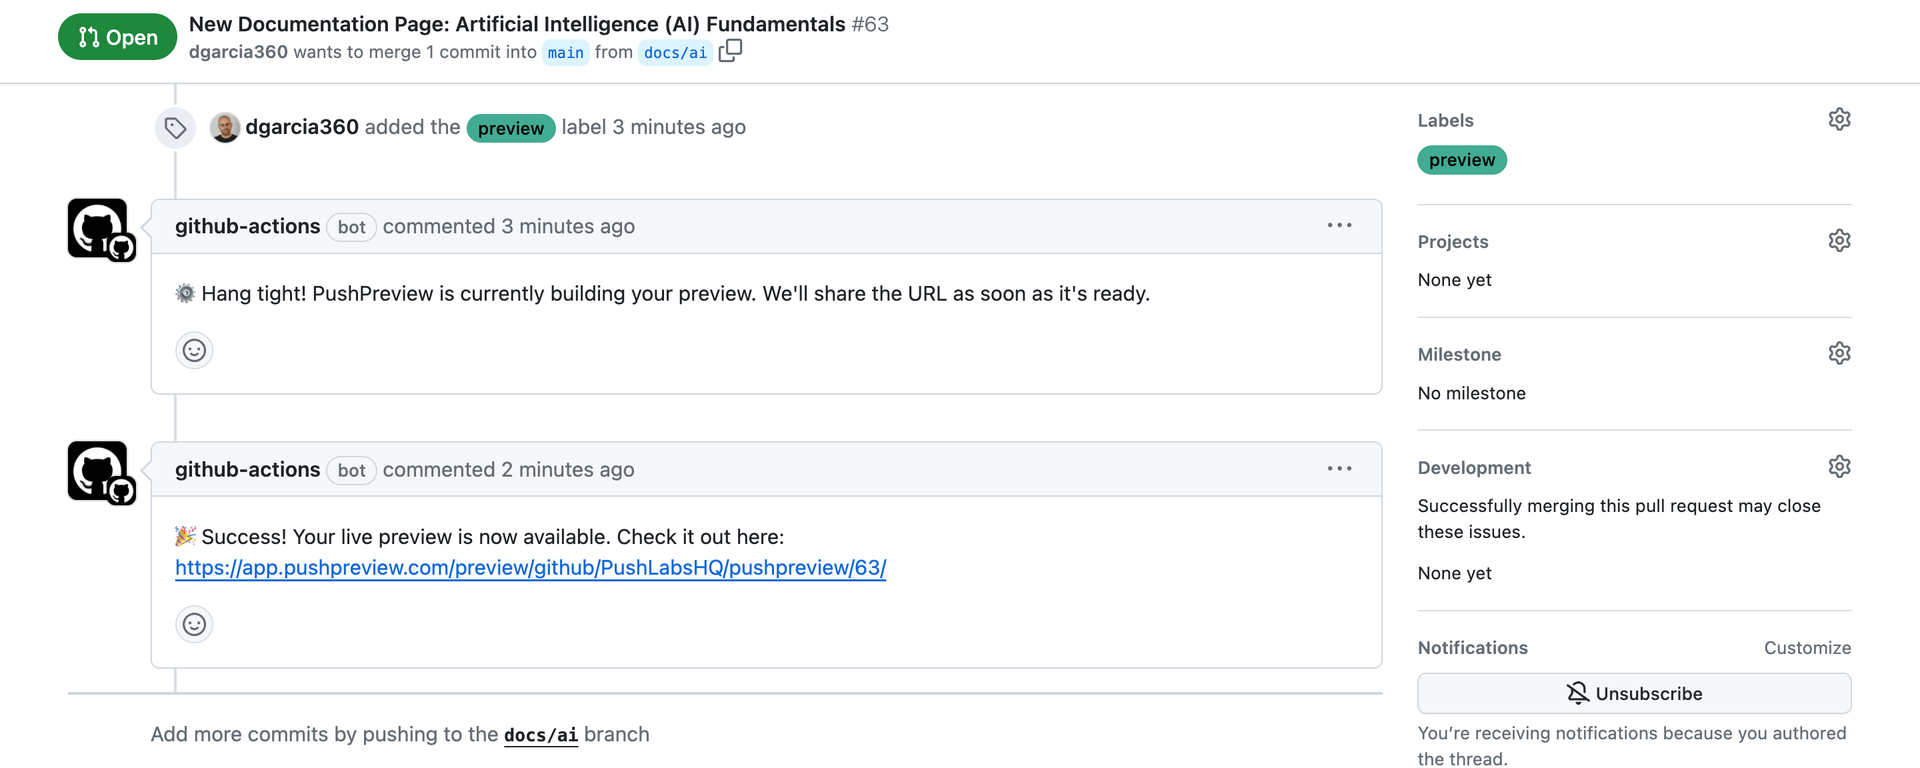Open options menu for second bot comment
This screenshot has height=768, width=1920.
click(1339, 469)
